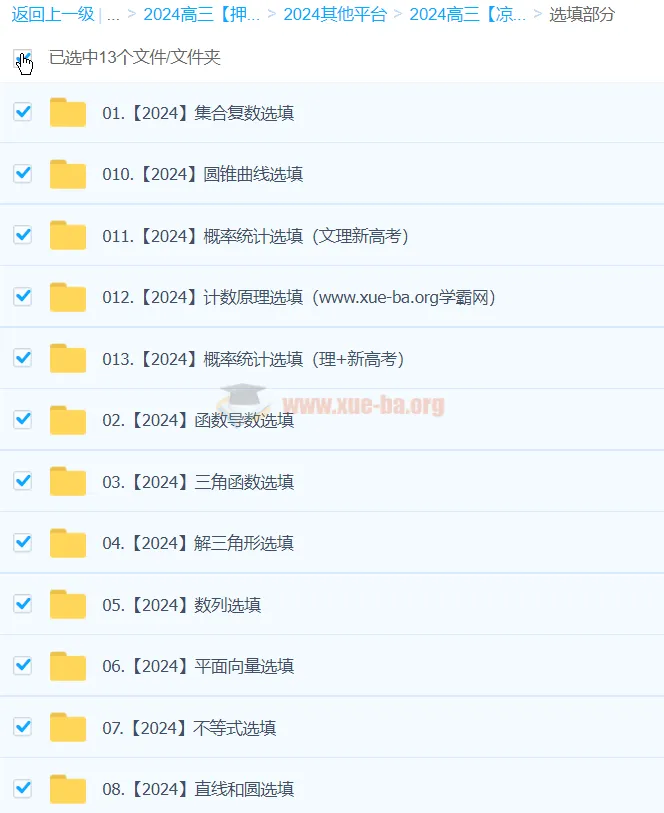Open the 2024高三【凉... breadcrumb link
Viewport: 664px width, 813px height.
coord(468,15)
